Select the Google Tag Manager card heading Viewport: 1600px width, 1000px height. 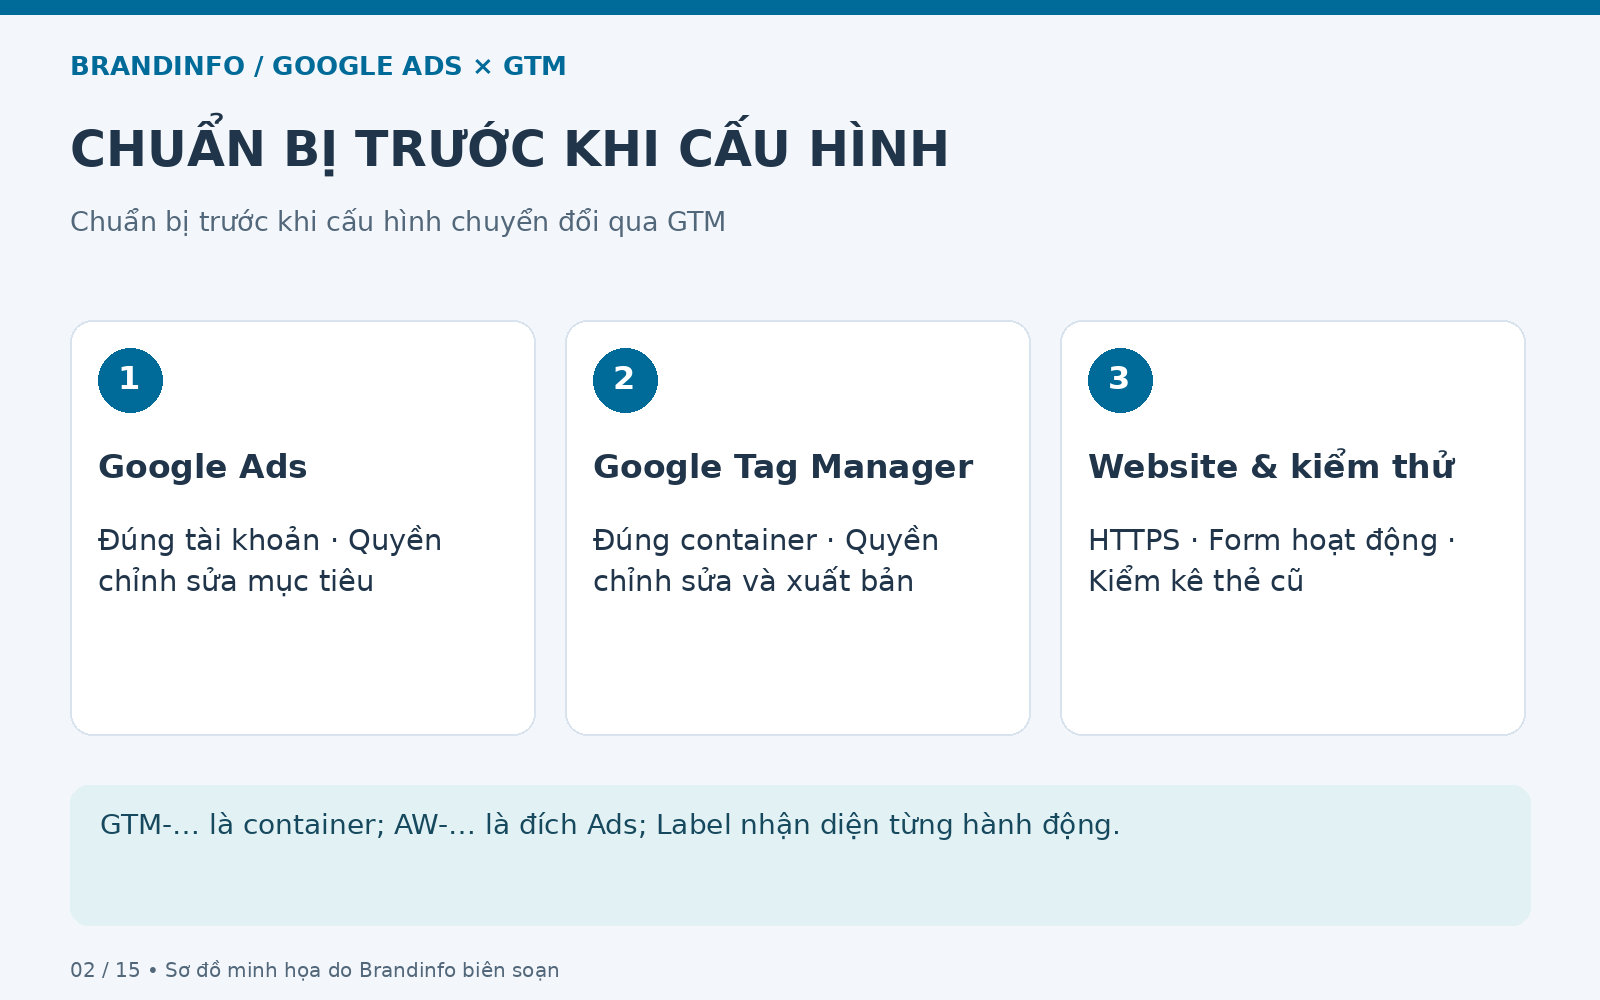pyautogui.click(x=782, y=467)
